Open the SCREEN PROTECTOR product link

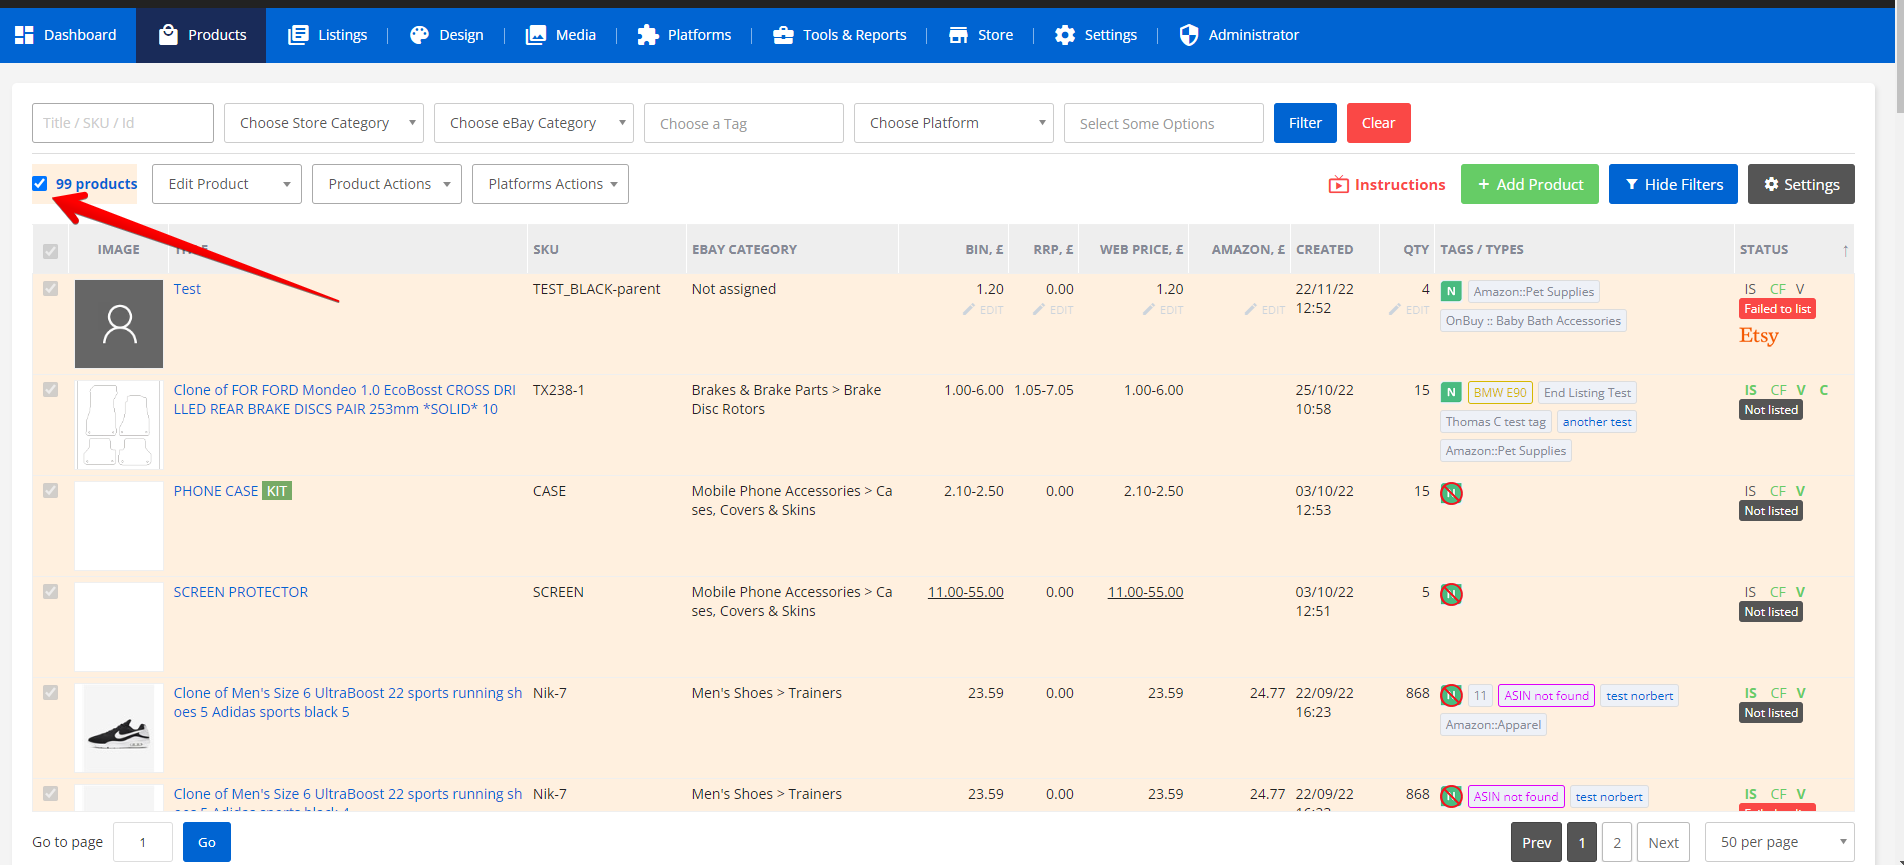[x=241, y=592]
